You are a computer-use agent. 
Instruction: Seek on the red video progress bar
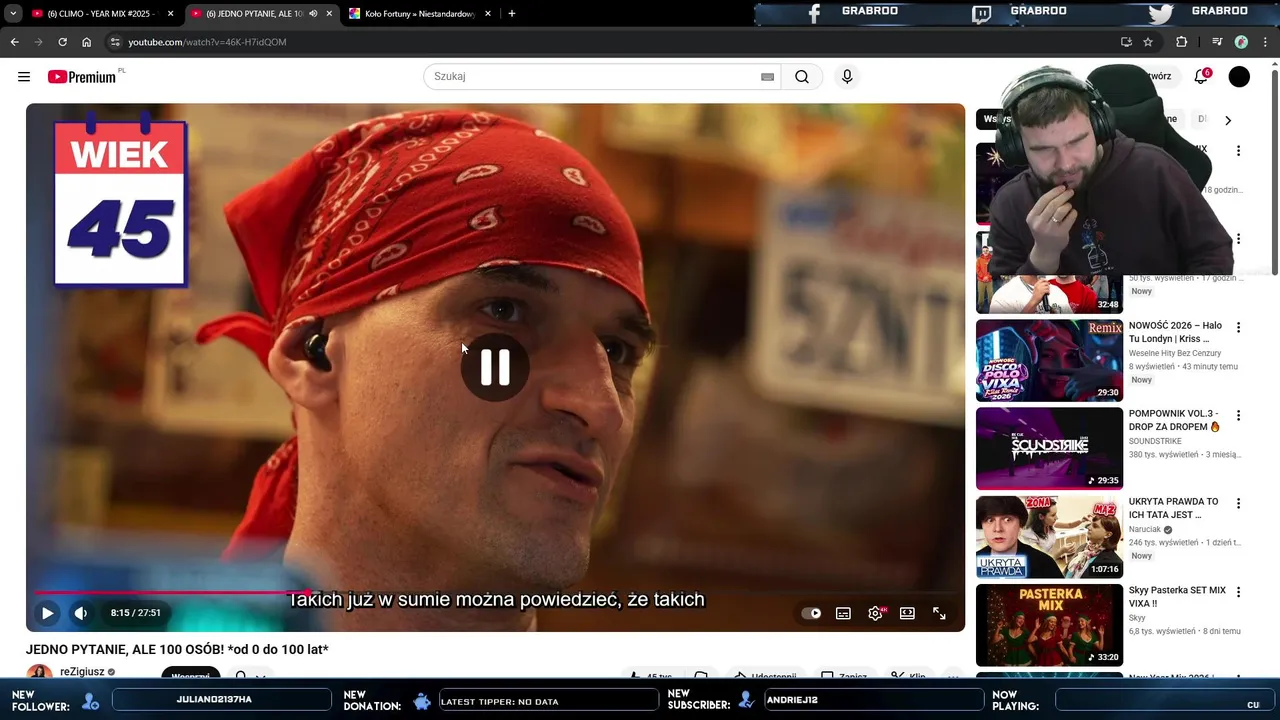pyautogui.click(x=495, y=592)
